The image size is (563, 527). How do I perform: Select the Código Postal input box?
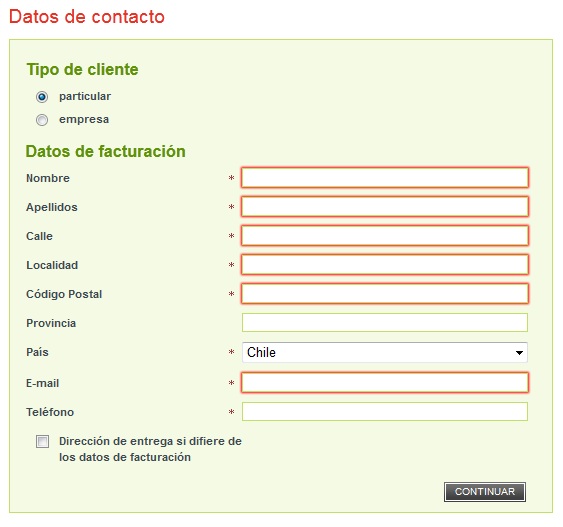coord(385,294)
